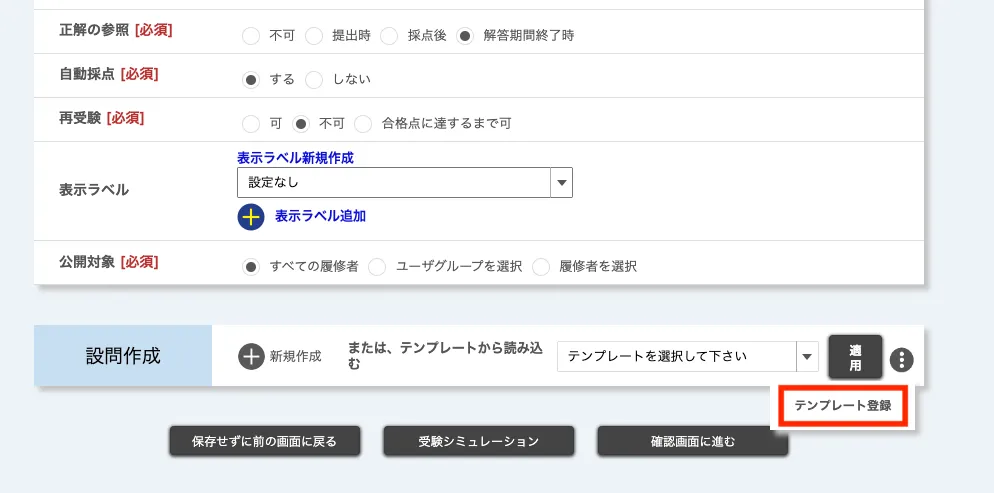Open the three-dot more options menu
Viewport: 994px width, 493px height.
[902, 360]
